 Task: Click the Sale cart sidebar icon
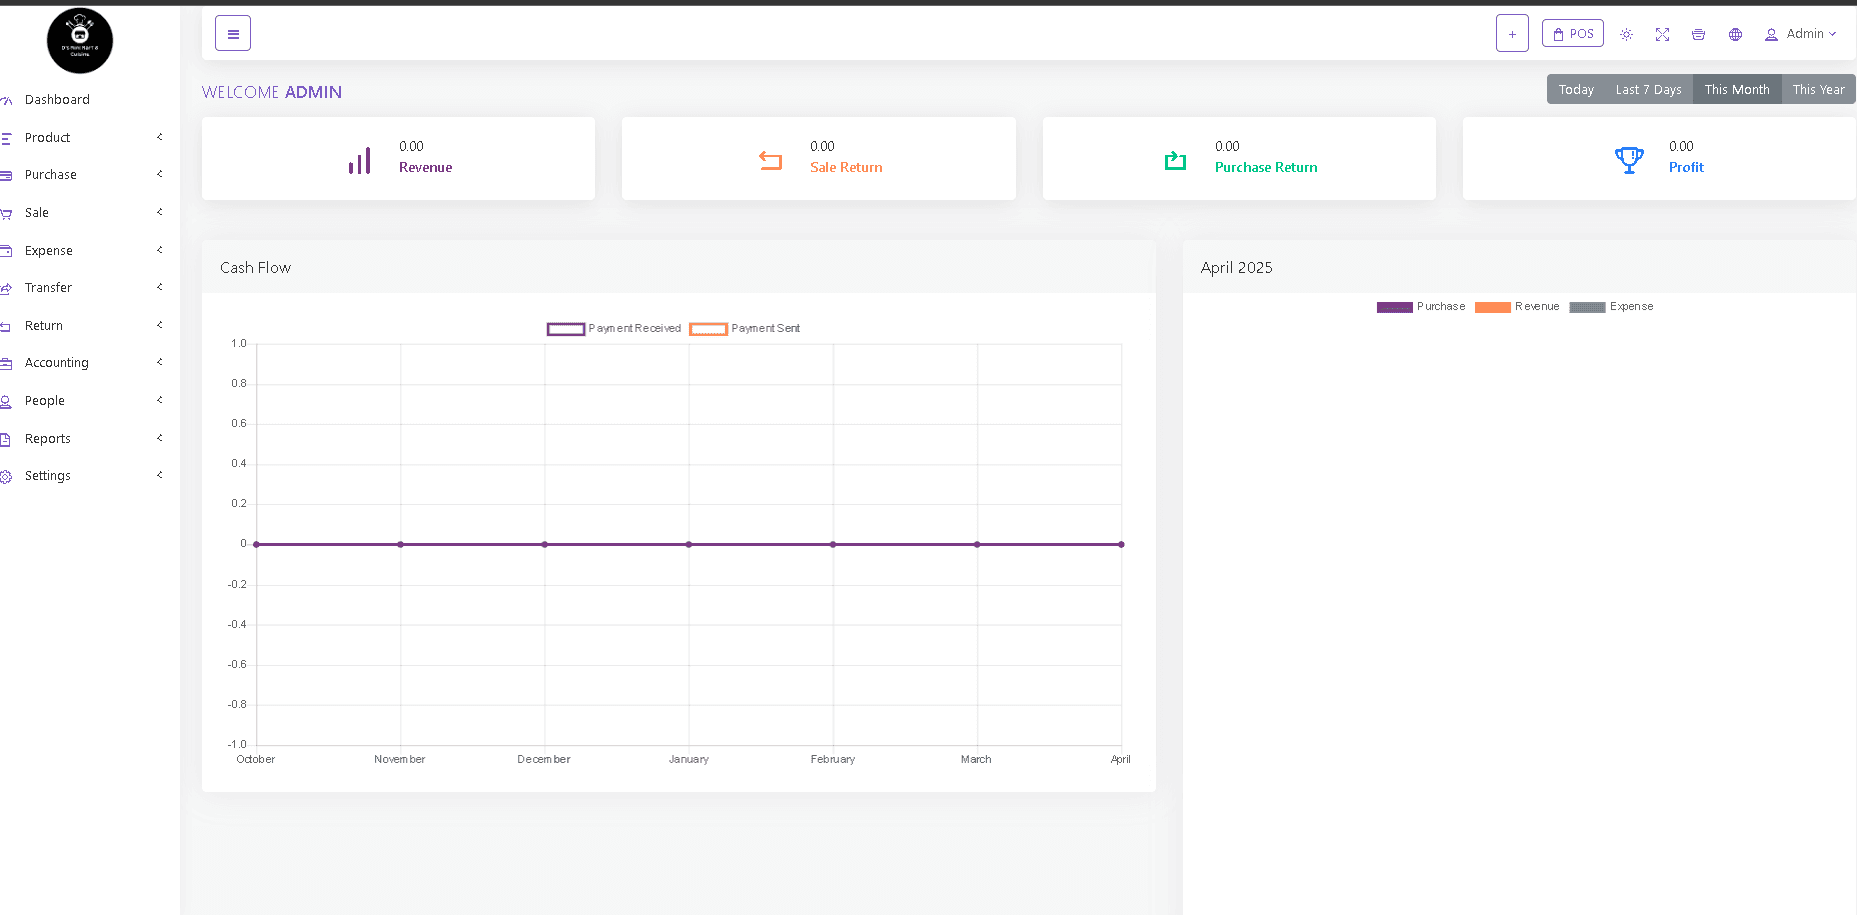[6, 213]
